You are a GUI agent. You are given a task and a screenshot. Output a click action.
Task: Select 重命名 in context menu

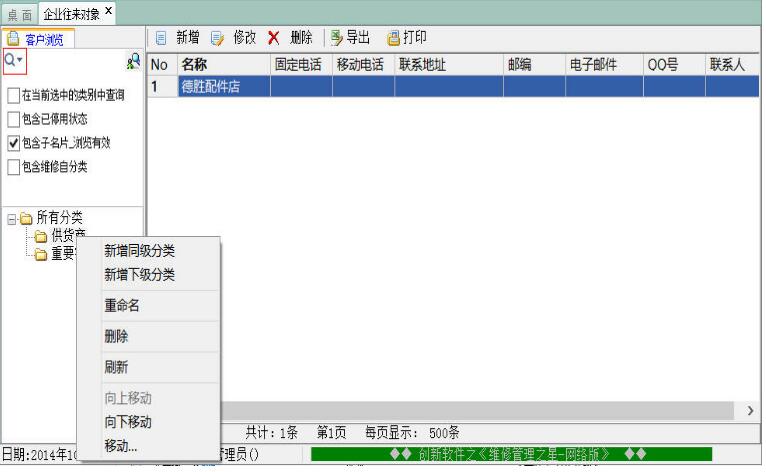(122, 306)
